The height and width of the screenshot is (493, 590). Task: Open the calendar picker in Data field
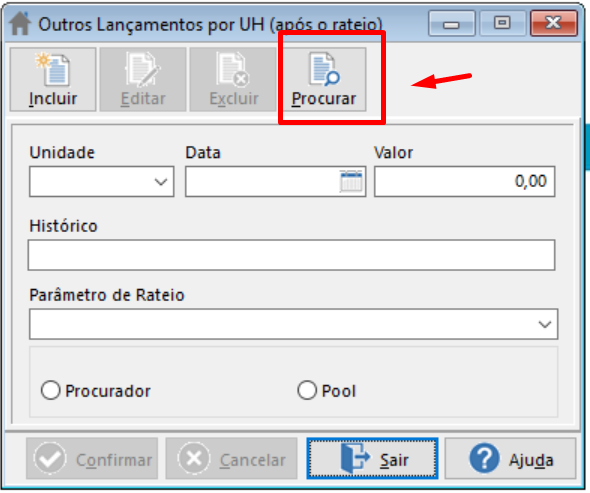point(351,181)
